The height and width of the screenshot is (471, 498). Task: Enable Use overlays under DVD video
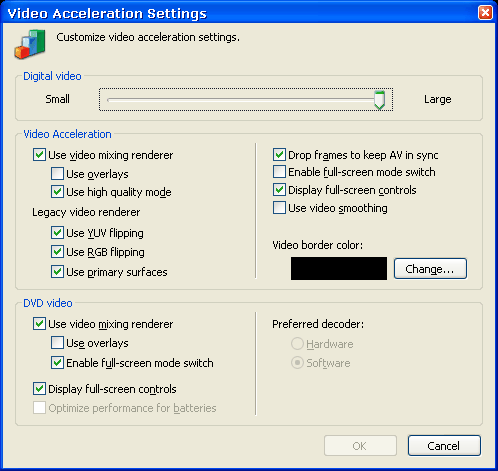pos(57,343)
